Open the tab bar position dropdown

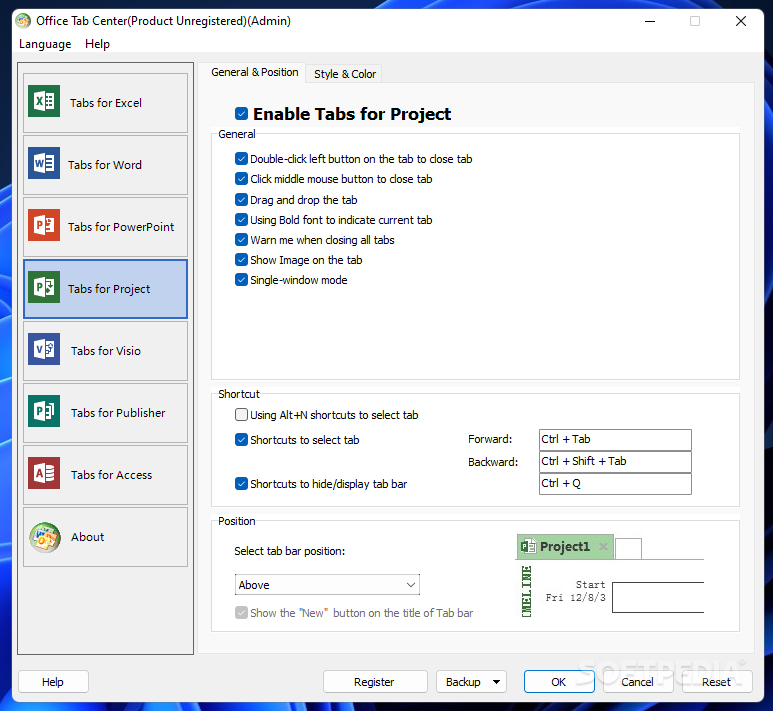(327, 585)
